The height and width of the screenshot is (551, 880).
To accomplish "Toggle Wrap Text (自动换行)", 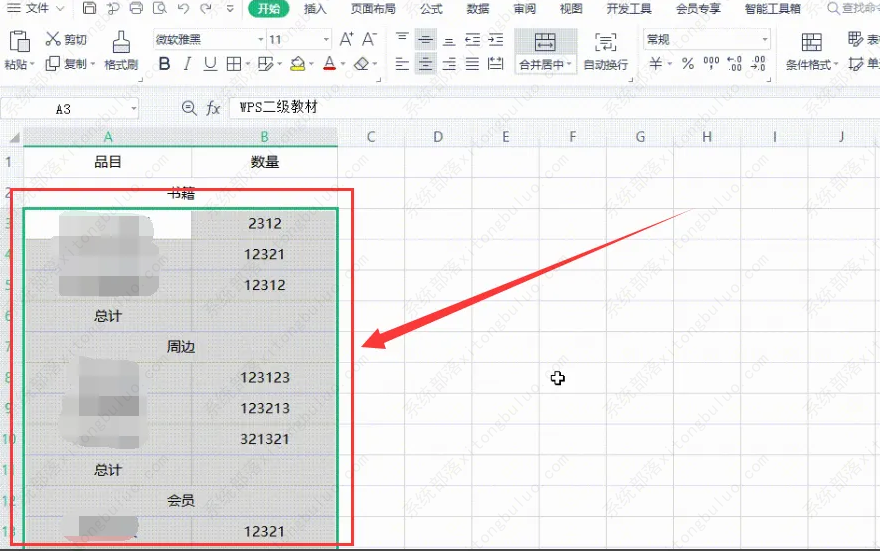I will click(x=606, y=51).
